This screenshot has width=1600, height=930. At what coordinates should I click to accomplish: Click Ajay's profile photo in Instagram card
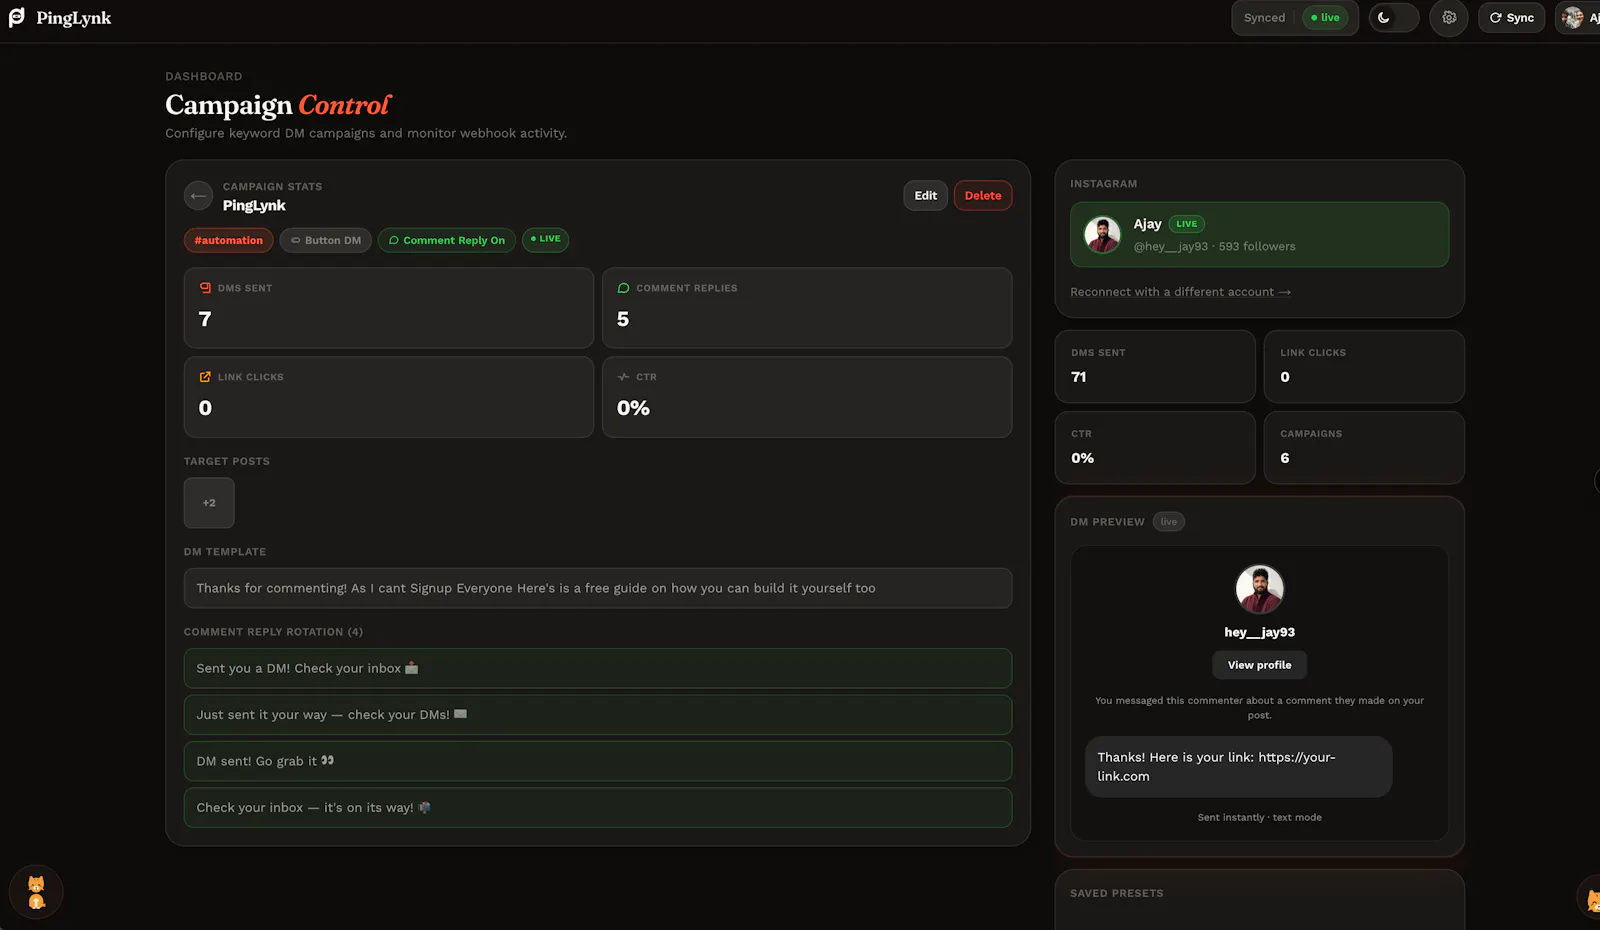pos(1103,235)
